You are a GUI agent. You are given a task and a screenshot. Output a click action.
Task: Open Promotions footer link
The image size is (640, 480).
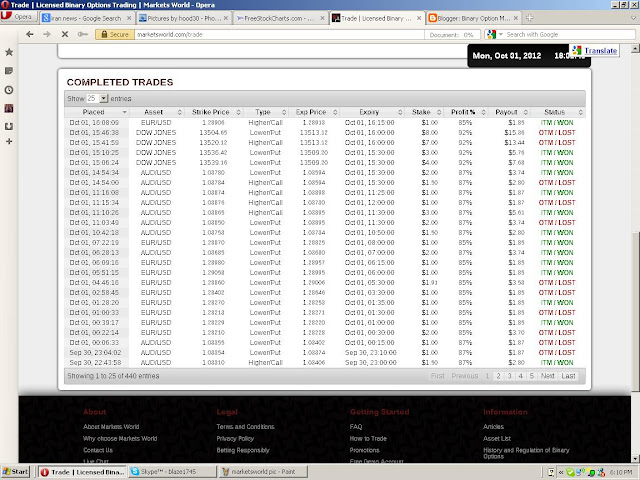click(x=364, y=450)
